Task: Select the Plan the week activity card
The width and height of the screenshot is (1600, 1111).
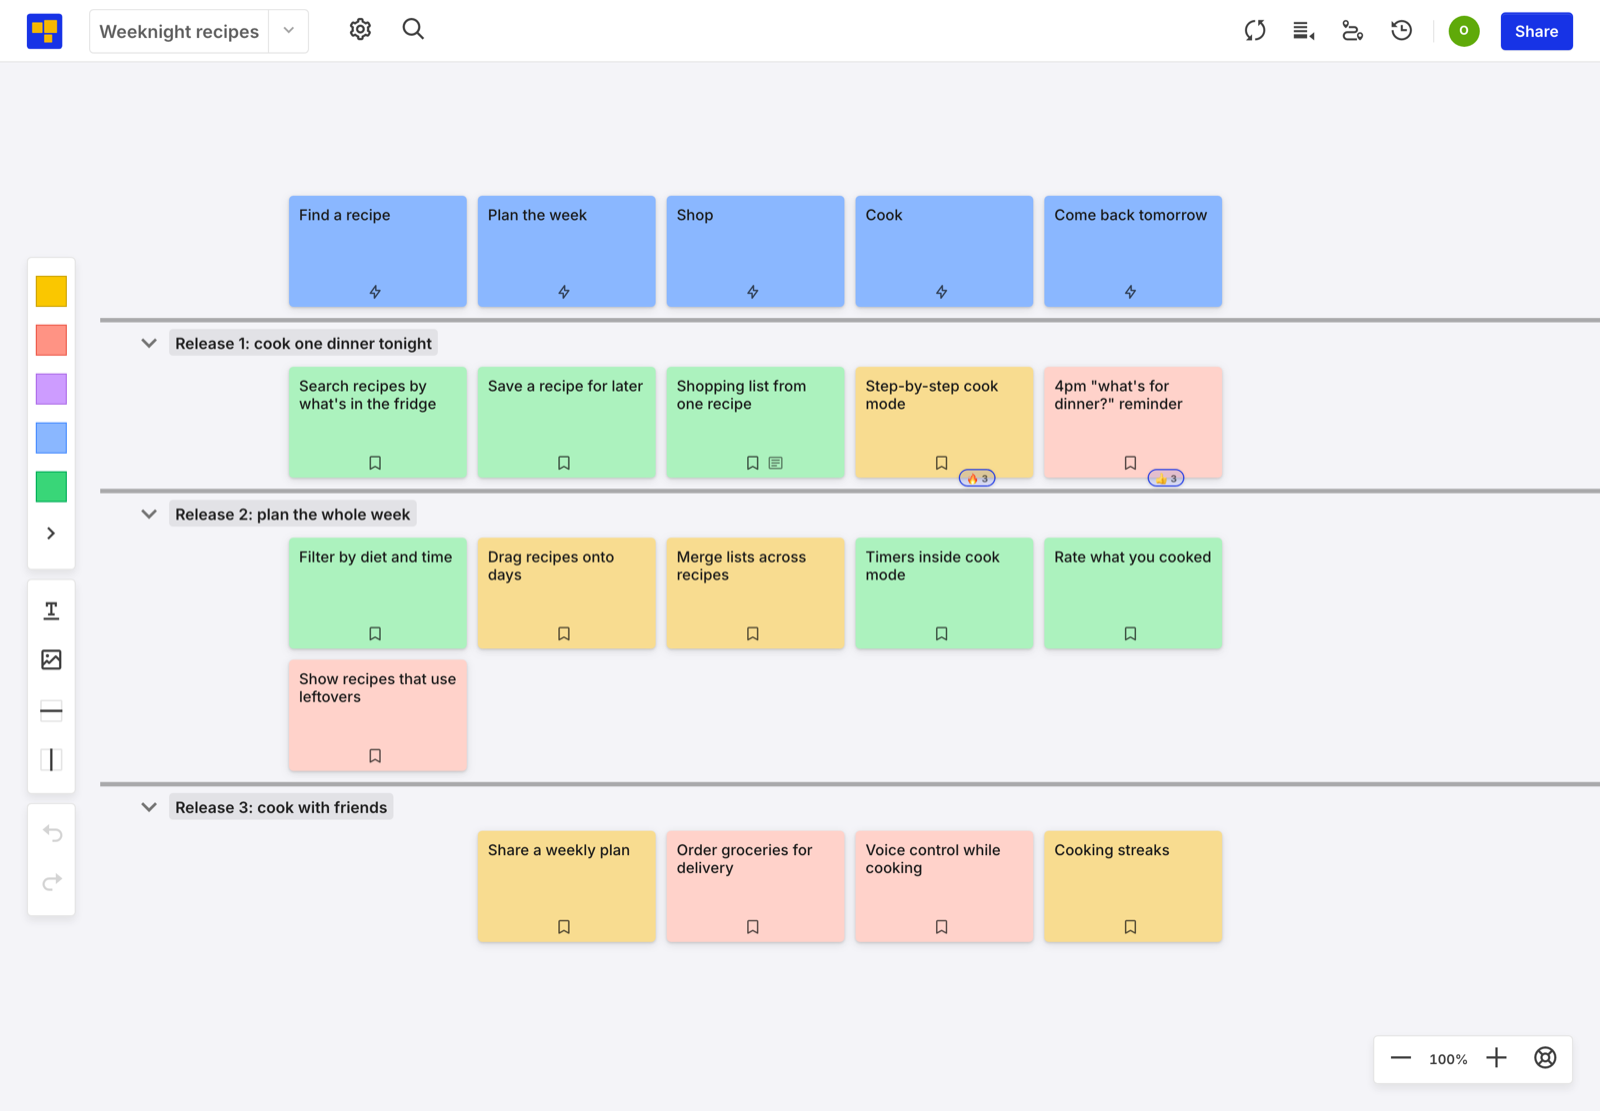Action: pyautogui.click(x=566, y=251)
